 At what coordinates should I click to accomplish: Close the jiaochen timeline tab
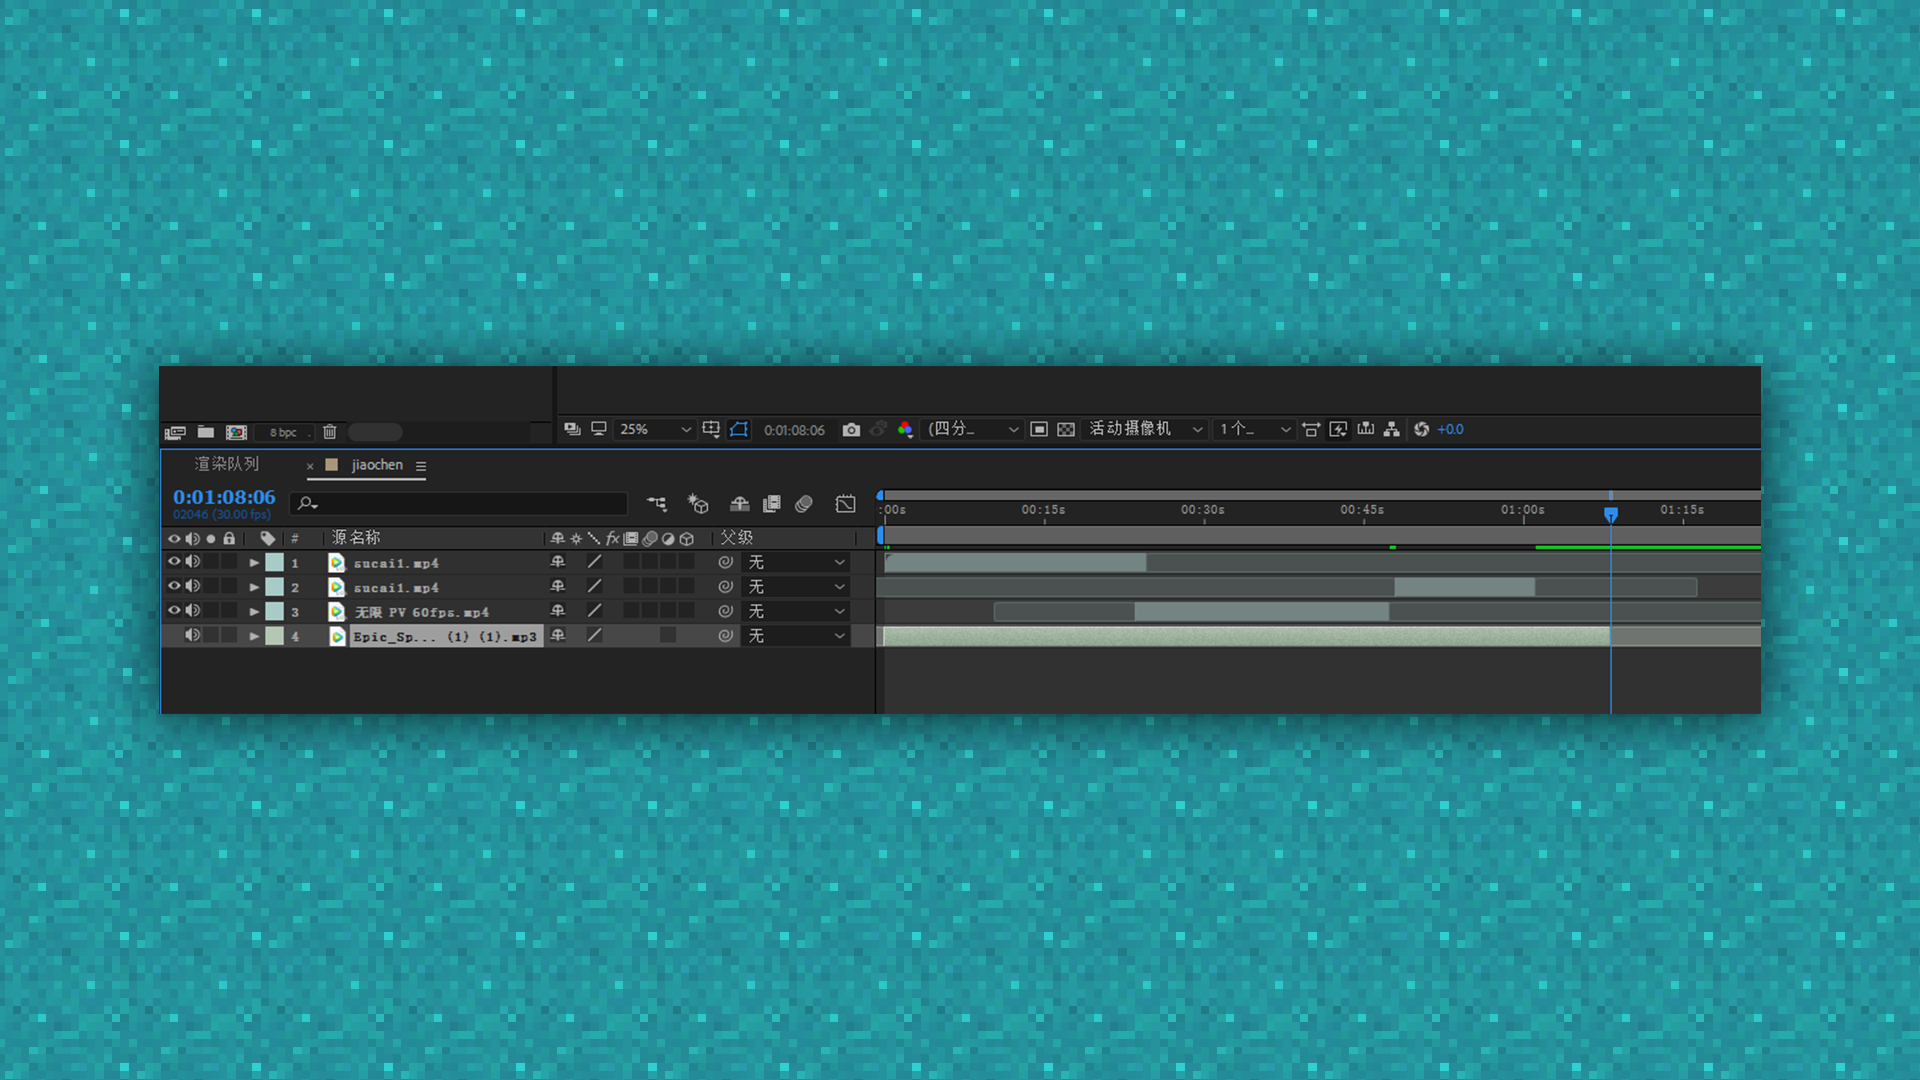click(310, 466)
